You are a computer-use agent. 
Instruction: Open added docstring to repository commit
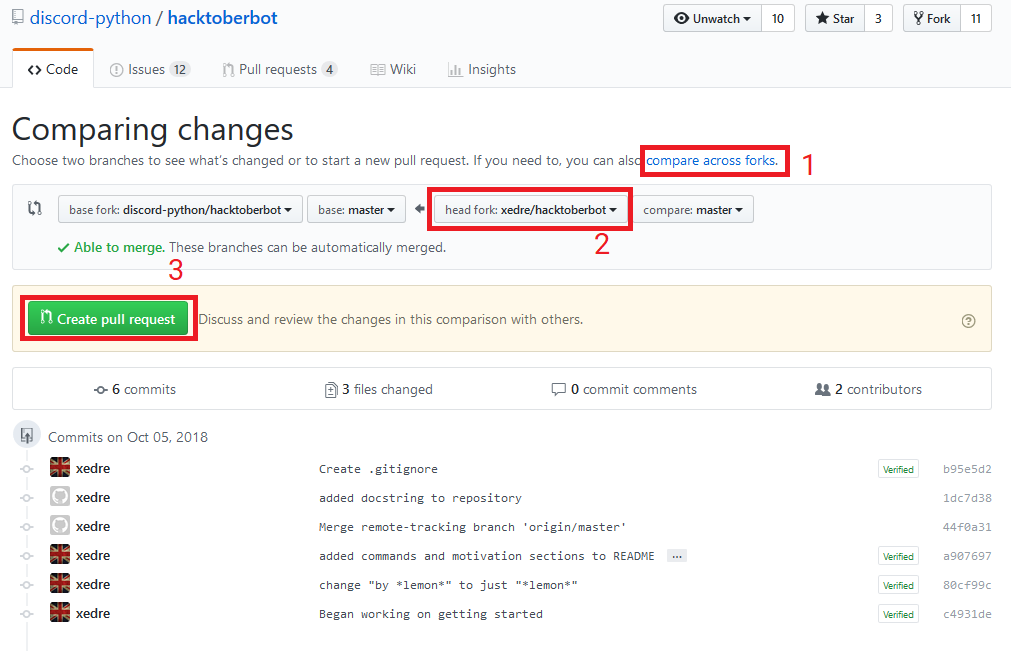420,498
